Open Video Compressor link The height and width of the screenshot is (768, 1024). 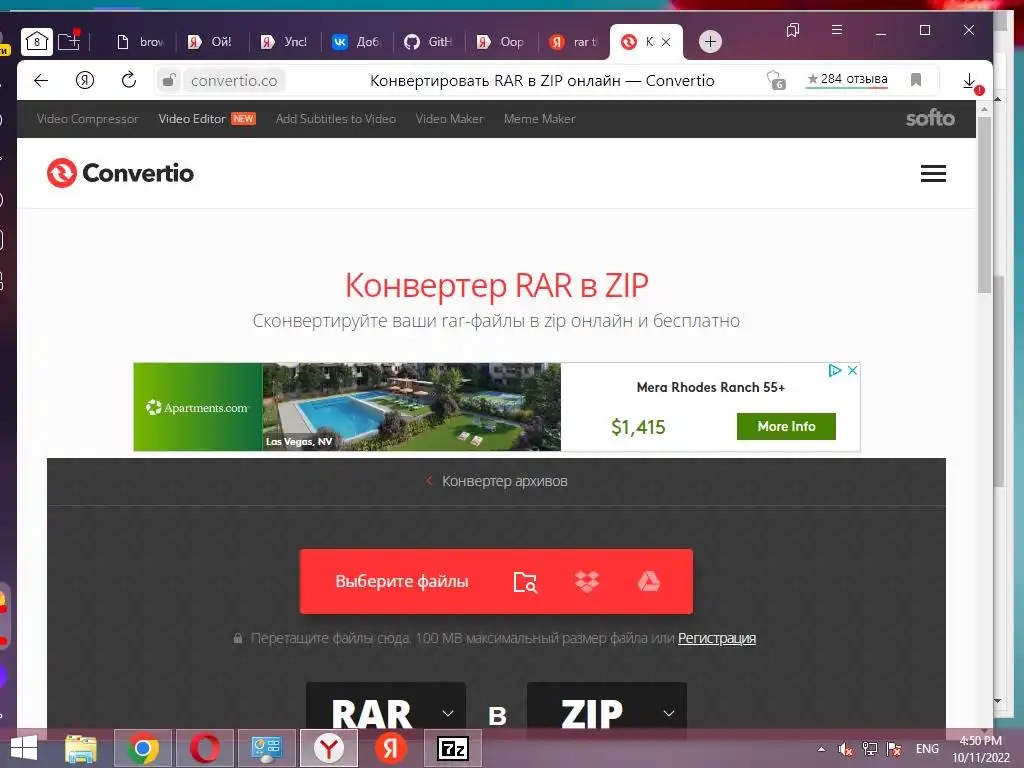click(x=88, y=119)
